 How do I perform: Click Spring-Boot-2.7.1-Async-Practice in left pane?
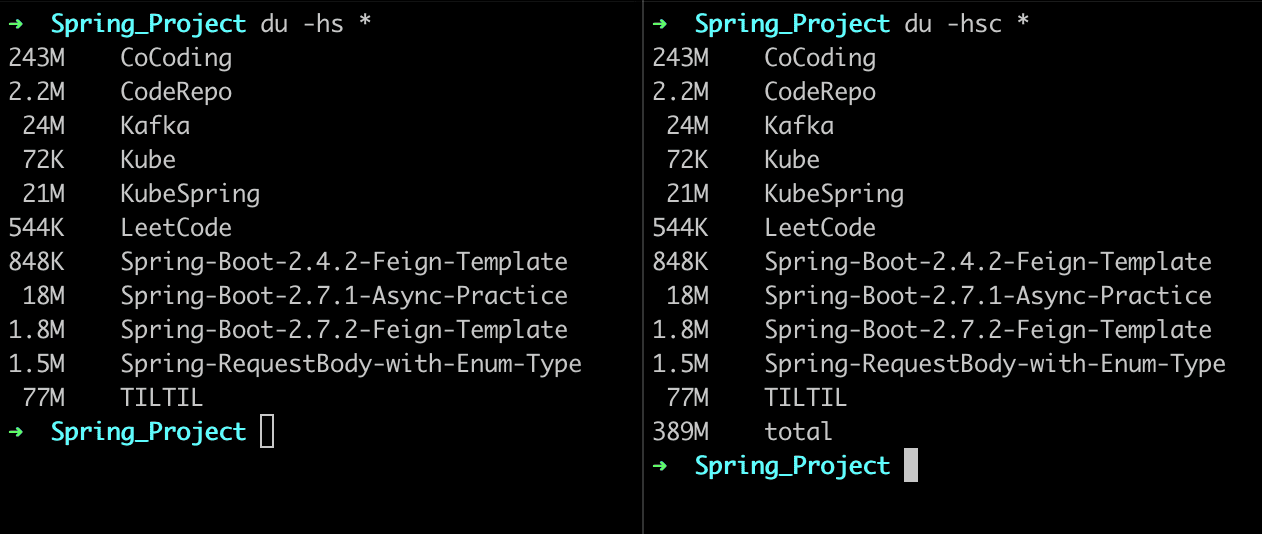(344, 296)
